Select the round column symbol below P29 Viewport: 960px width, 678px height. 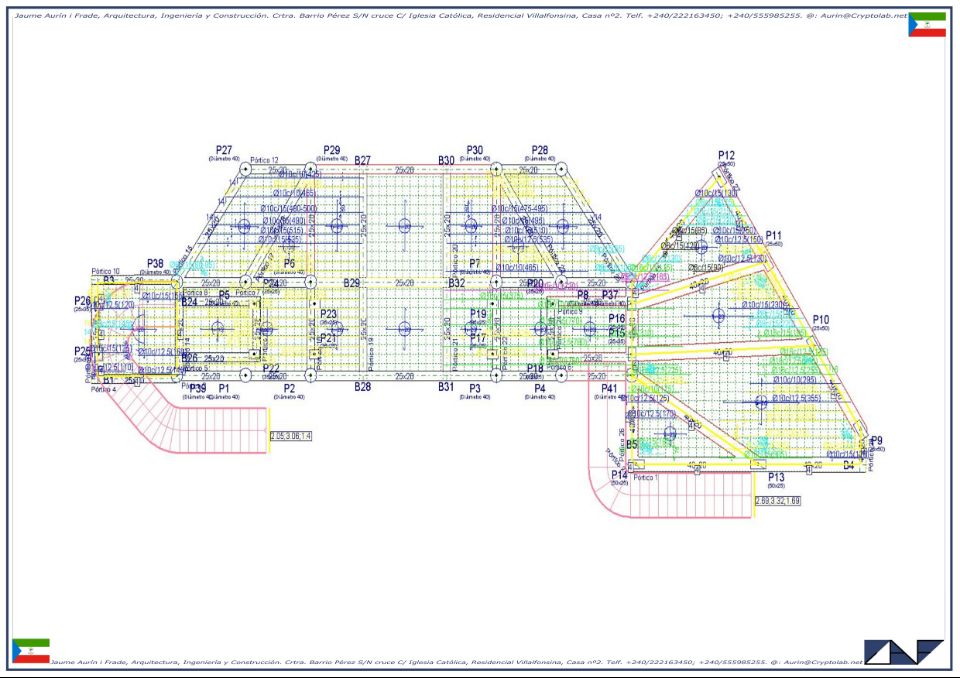point(311,170)
